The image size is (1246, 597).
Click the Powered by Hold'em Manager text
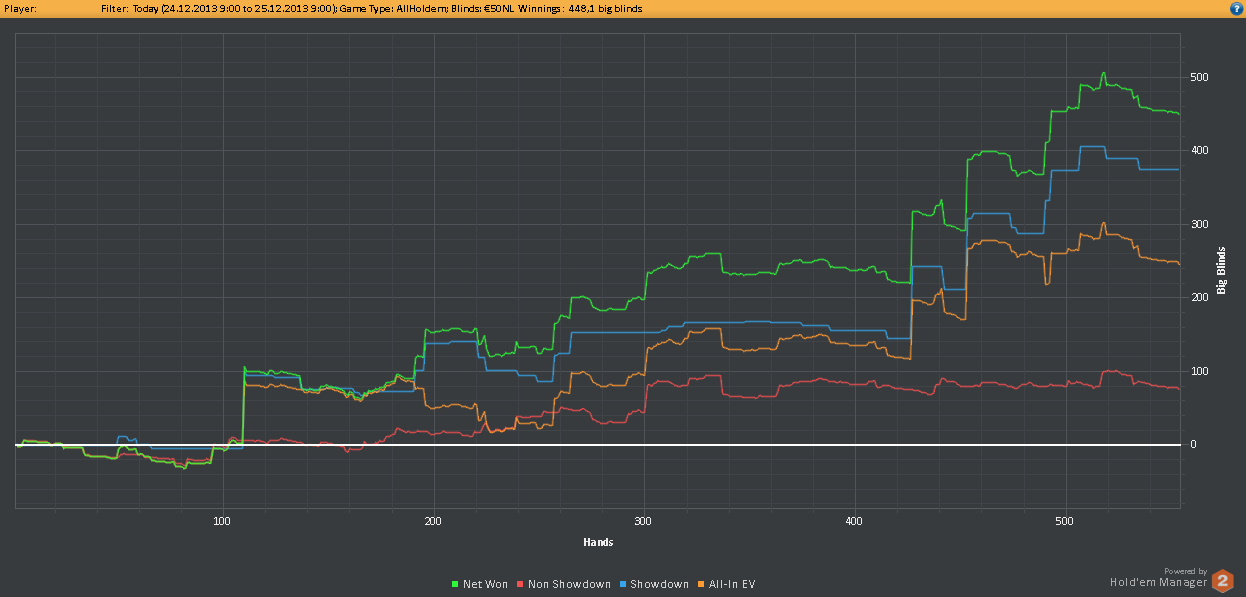point(1158,577)
